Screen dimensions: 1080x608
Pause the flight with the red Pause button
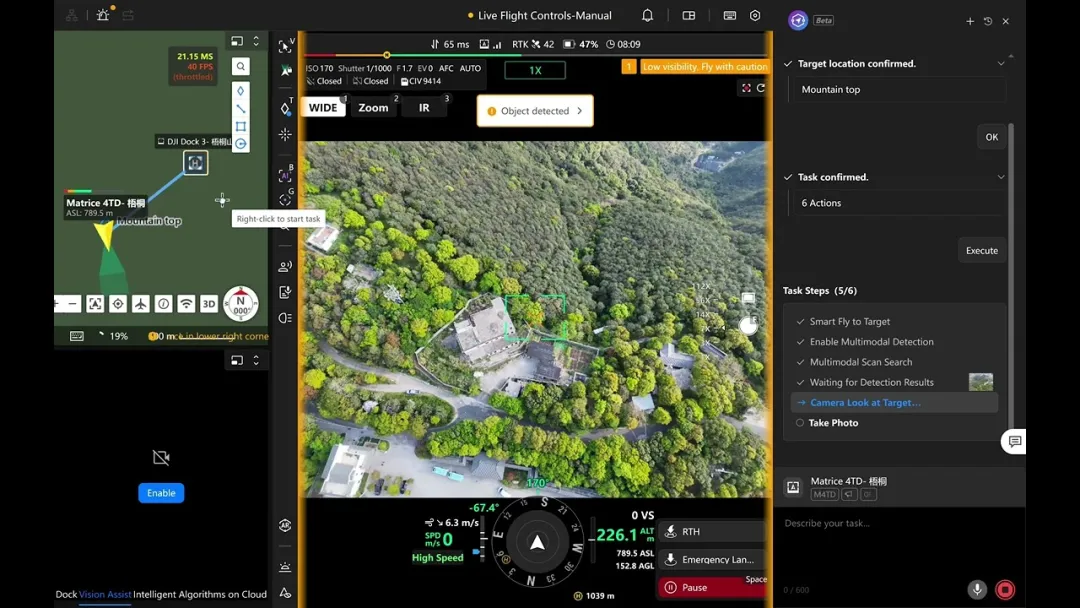(712, 587)
